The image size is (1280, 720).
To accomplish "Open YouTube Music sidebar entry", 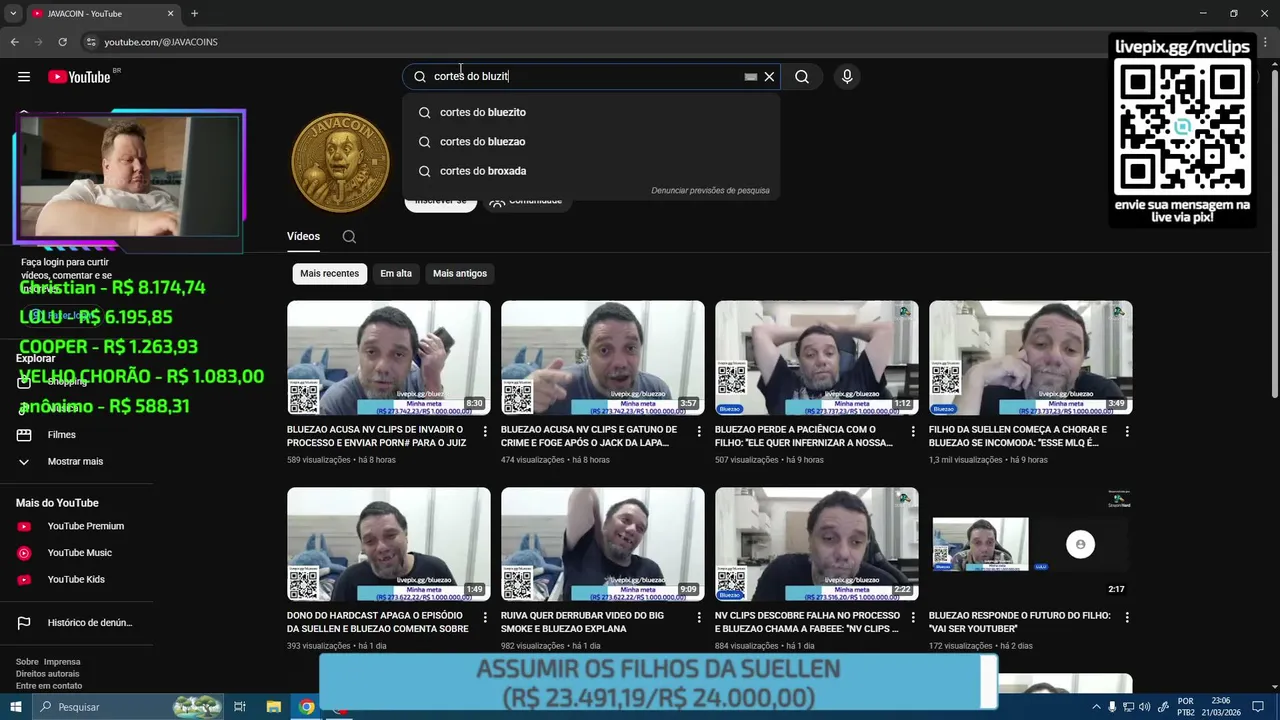I will 79,553.
